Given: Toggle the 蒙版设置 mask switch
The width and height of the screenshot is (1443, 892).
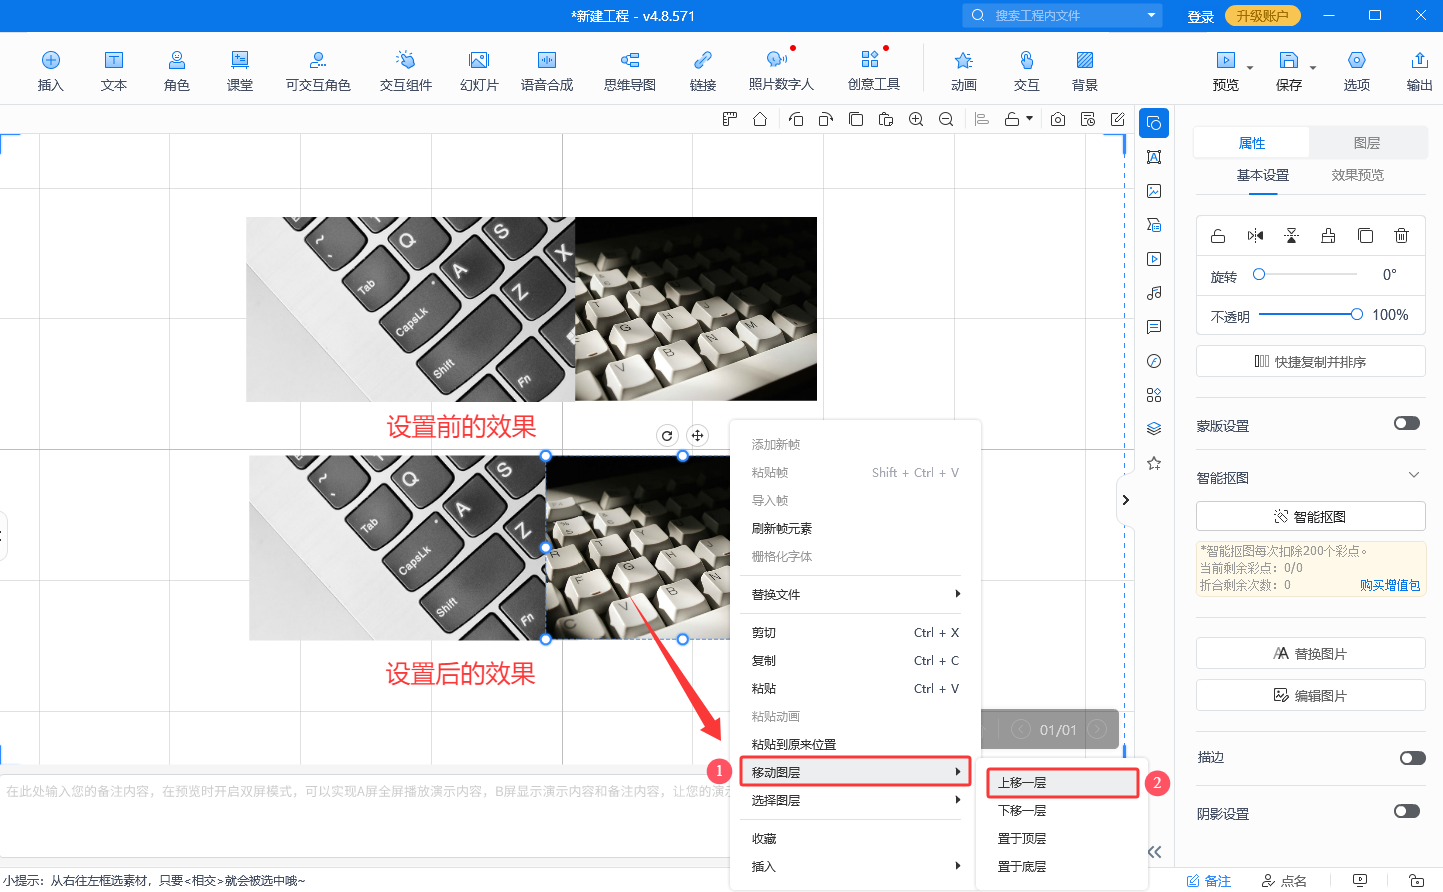Looking at the screenshot, I should [1406, 424].
